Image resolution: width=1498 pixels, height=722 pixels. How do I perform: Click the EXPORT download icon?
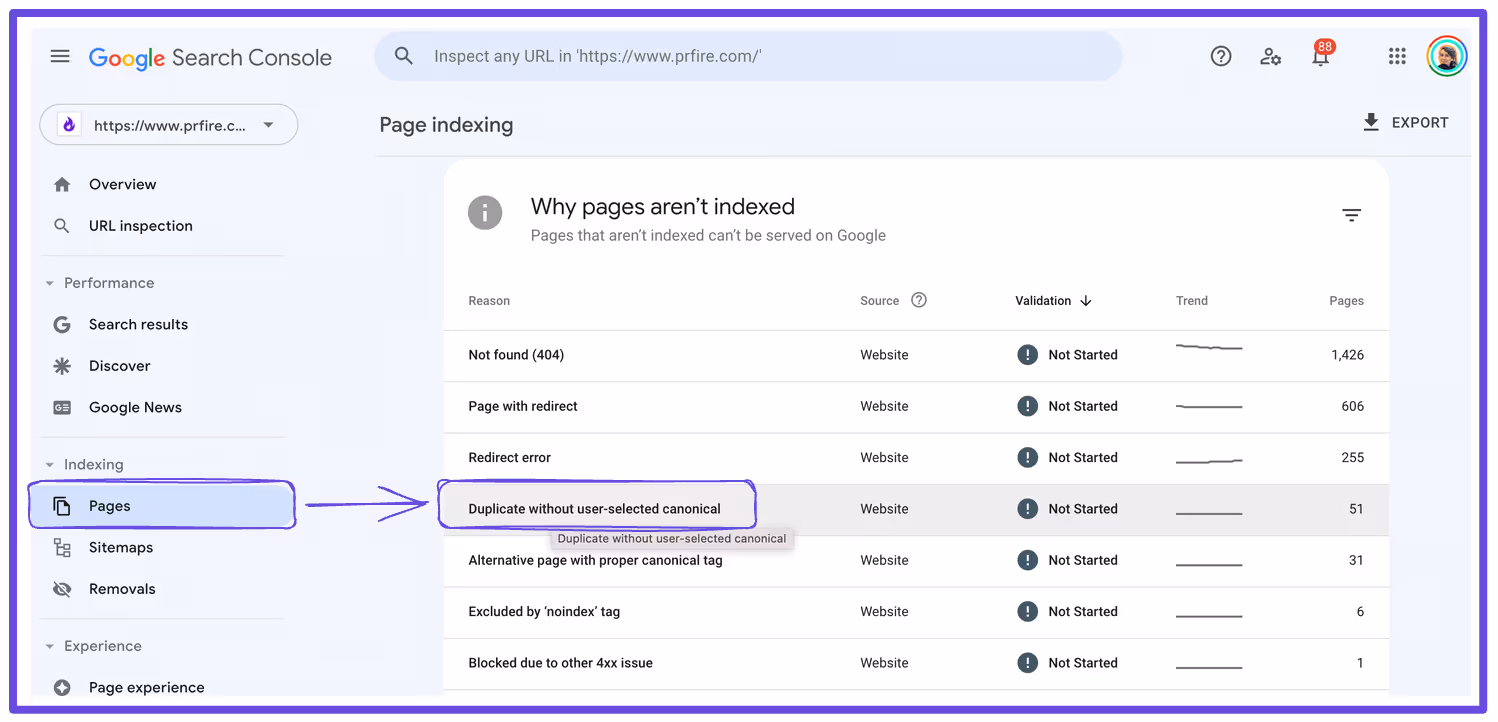(1371, 122)
